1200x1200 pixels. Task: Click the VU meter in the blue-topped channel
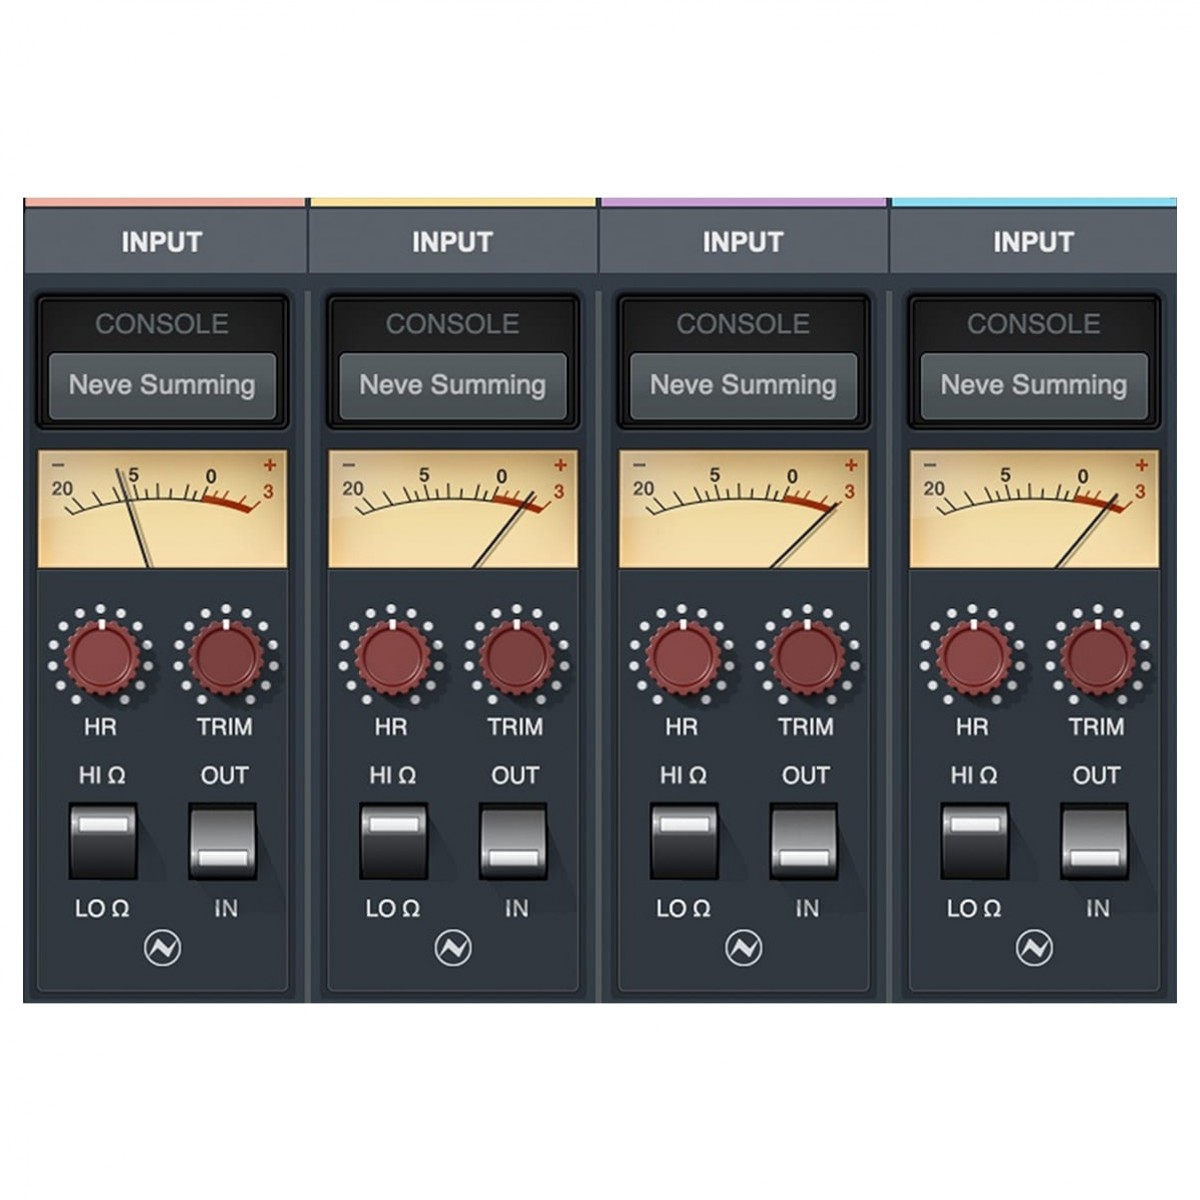[1034, 509]
